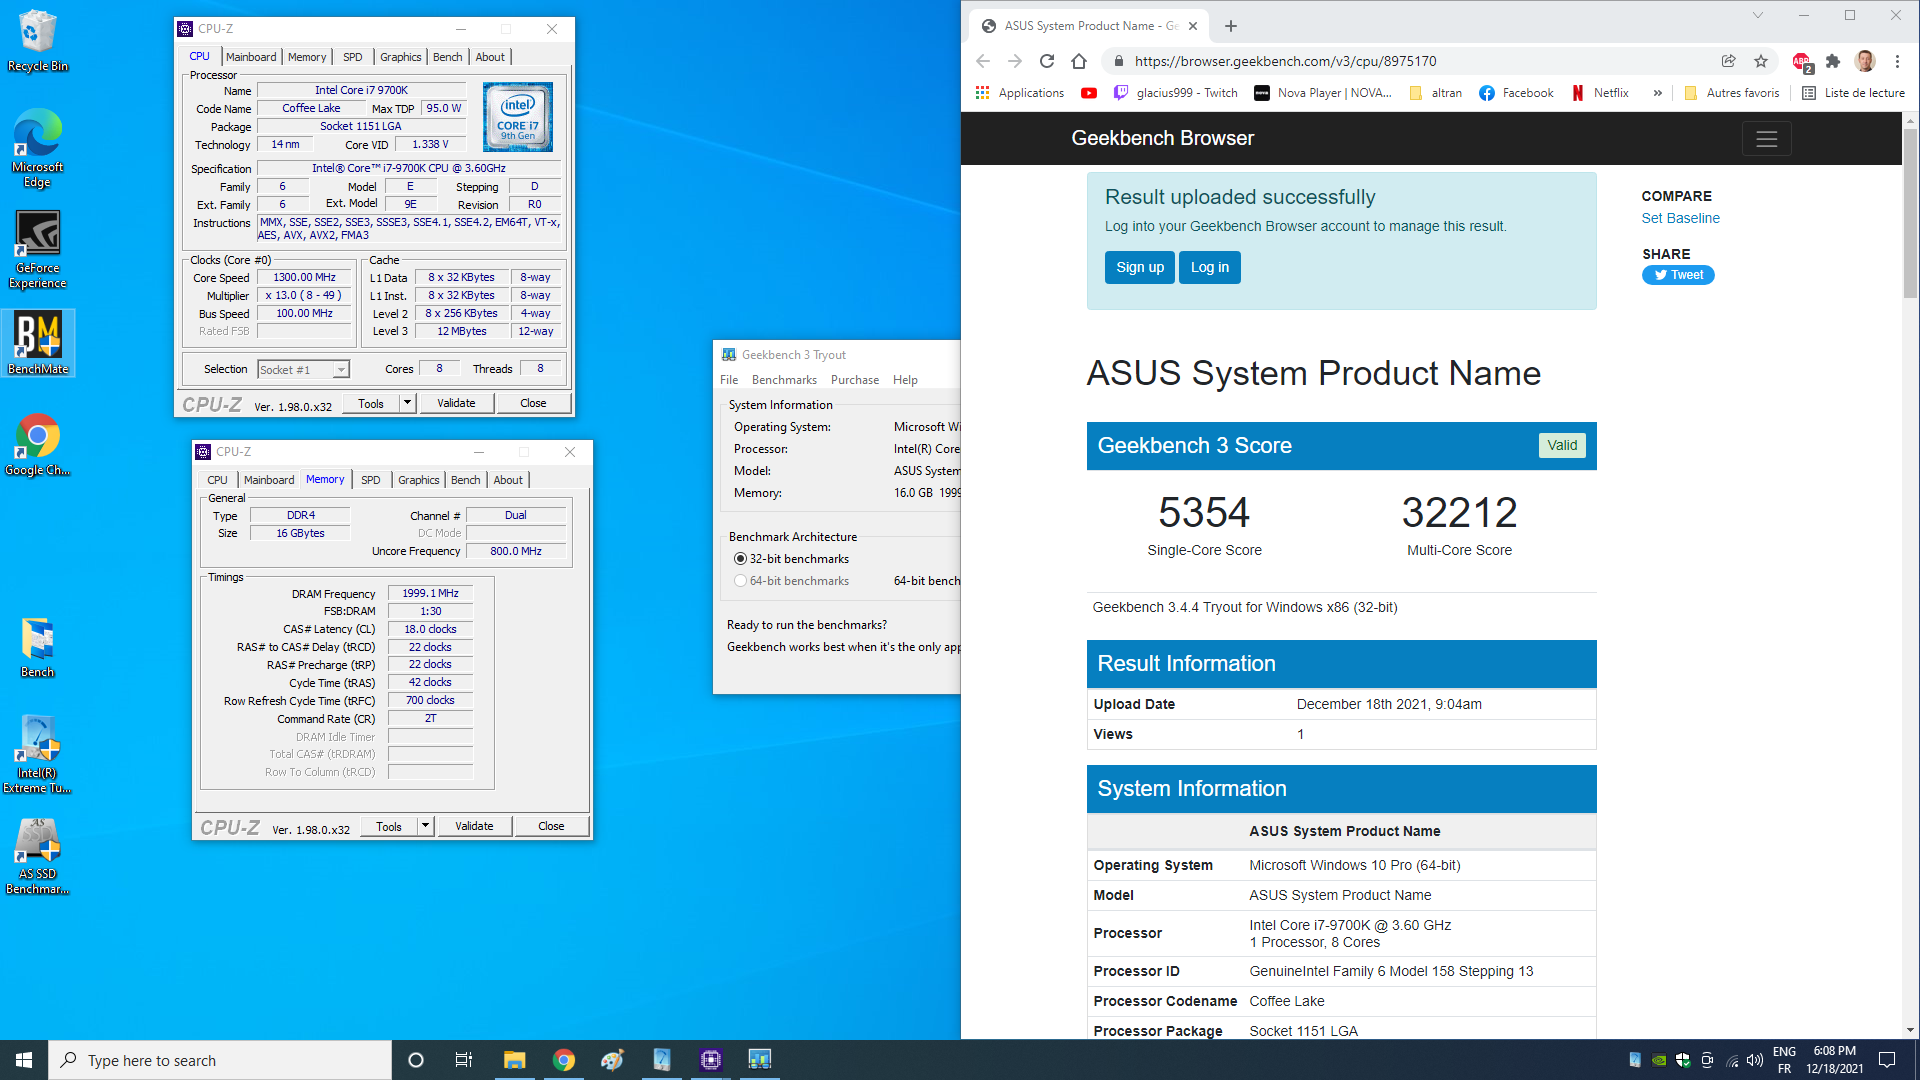This screenshot has height=1080, width=1920.
Task: Open the Facebook bookmark
Action: point(1516,93)
